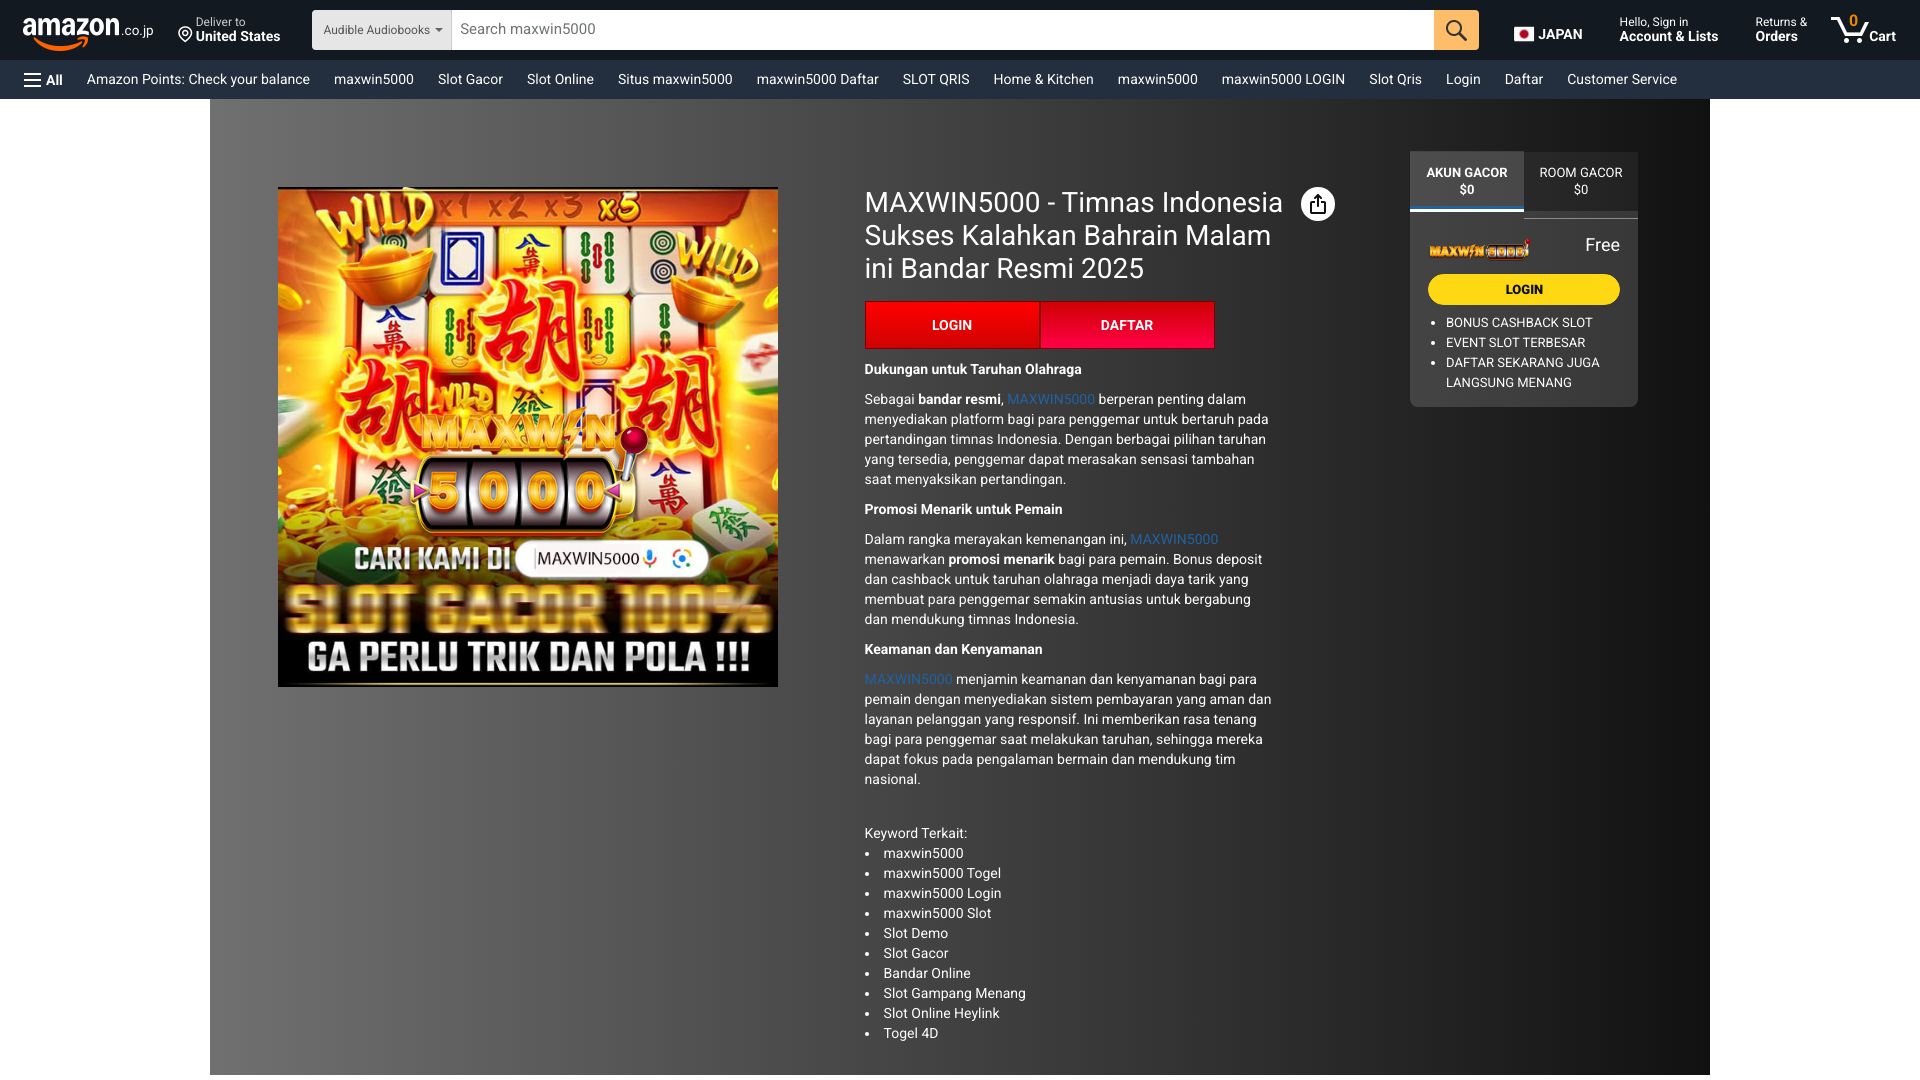Switch to the ROOM GACOR tab

(1581, 181)
